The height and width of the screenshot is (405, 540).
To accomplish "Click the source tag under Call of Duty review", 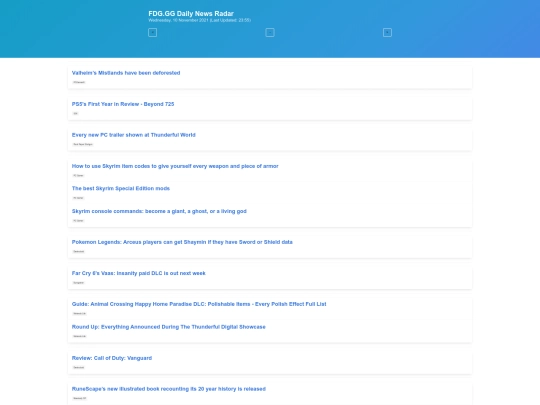I will click(79, 367).
